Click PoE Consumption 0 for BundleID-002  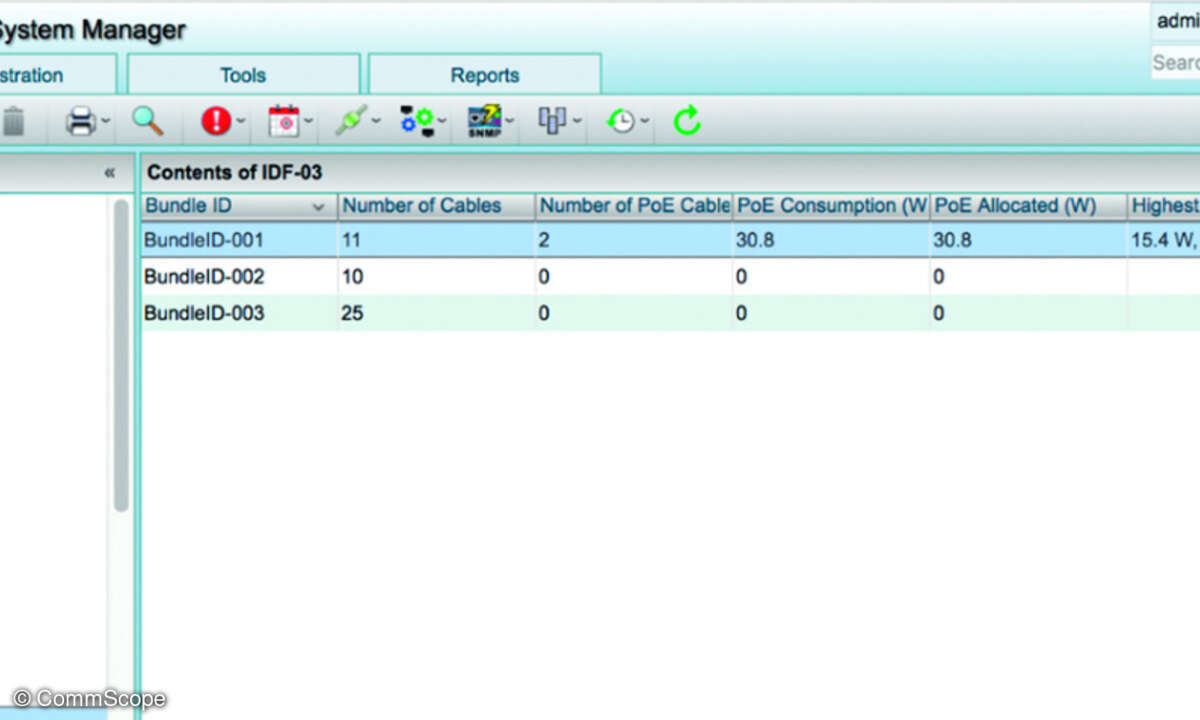[742, 276]
